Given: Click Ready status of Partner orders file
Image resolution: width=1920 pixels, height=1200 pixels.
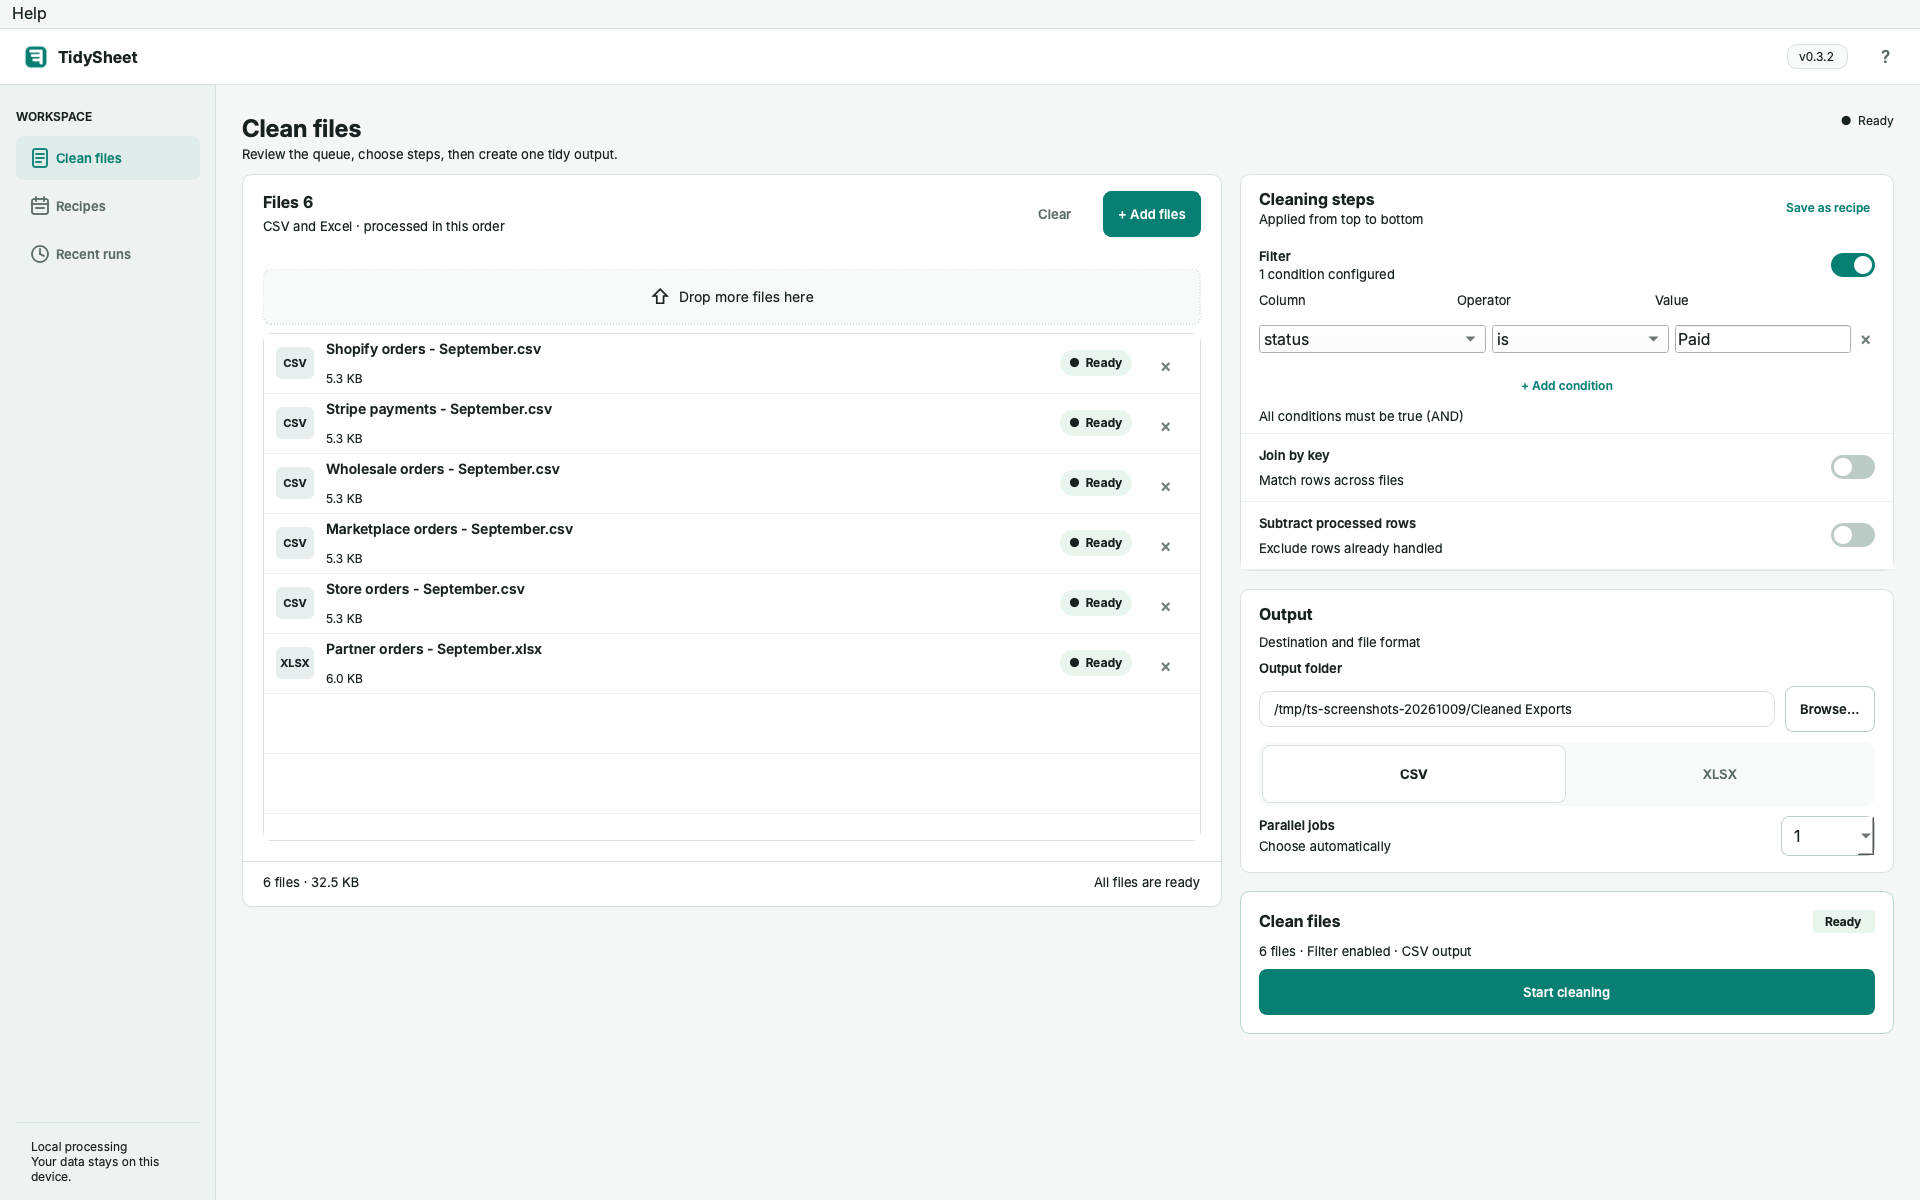Looking at the screenshot, I should click(1096, 663).
